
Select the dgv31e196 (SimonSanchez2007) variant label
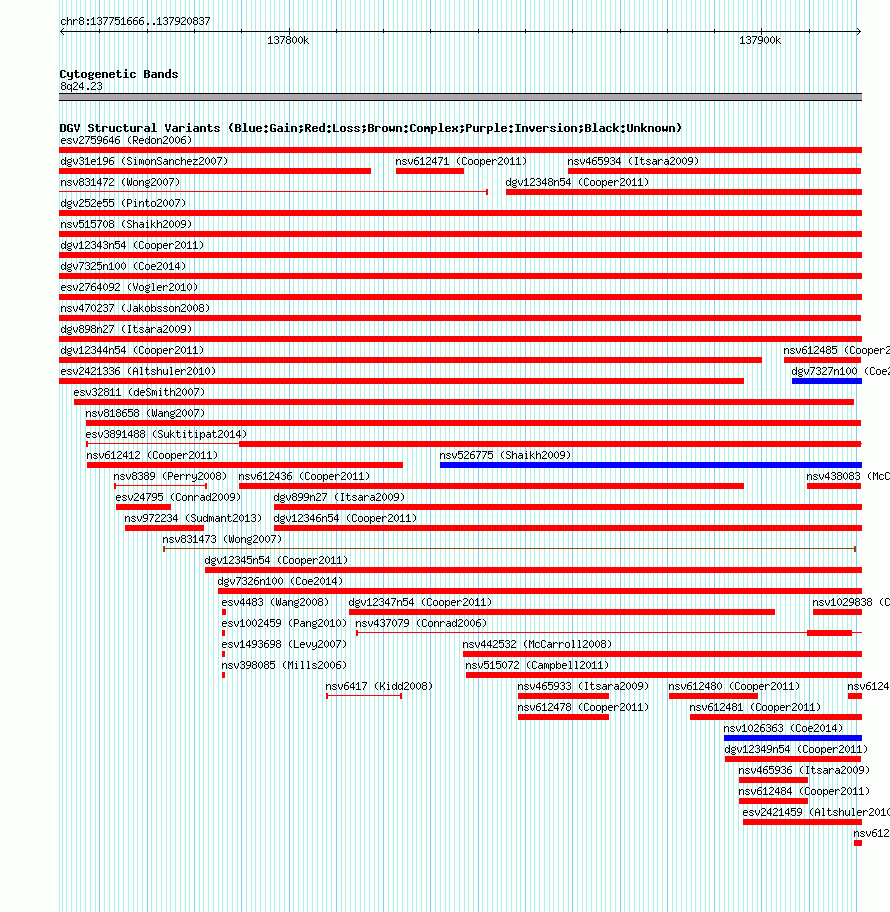[144, 161]
